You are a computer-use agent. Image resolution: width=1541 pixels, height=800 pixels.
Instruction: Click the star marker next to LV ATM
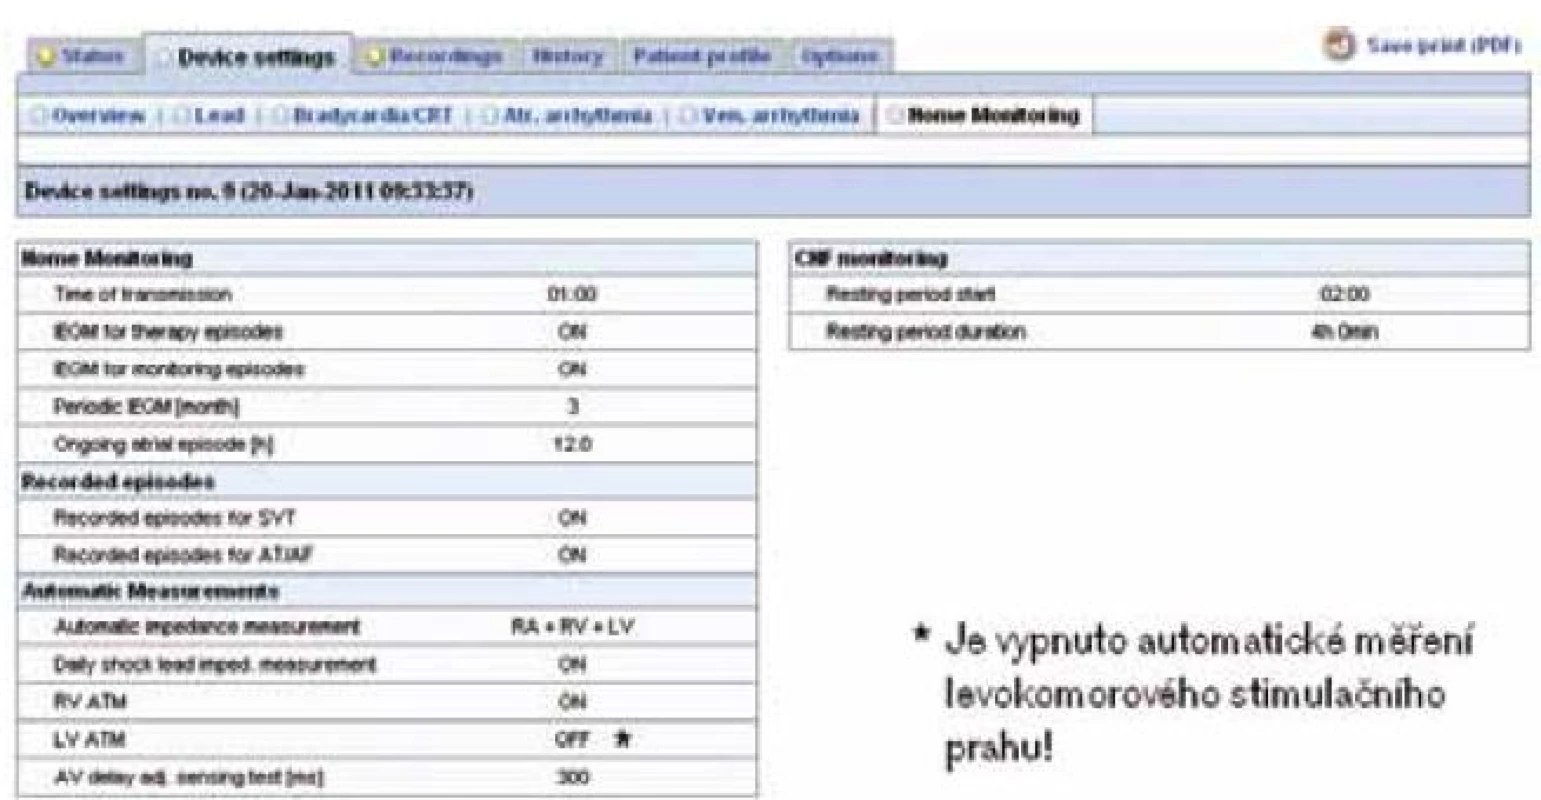(x=622, y=739)
